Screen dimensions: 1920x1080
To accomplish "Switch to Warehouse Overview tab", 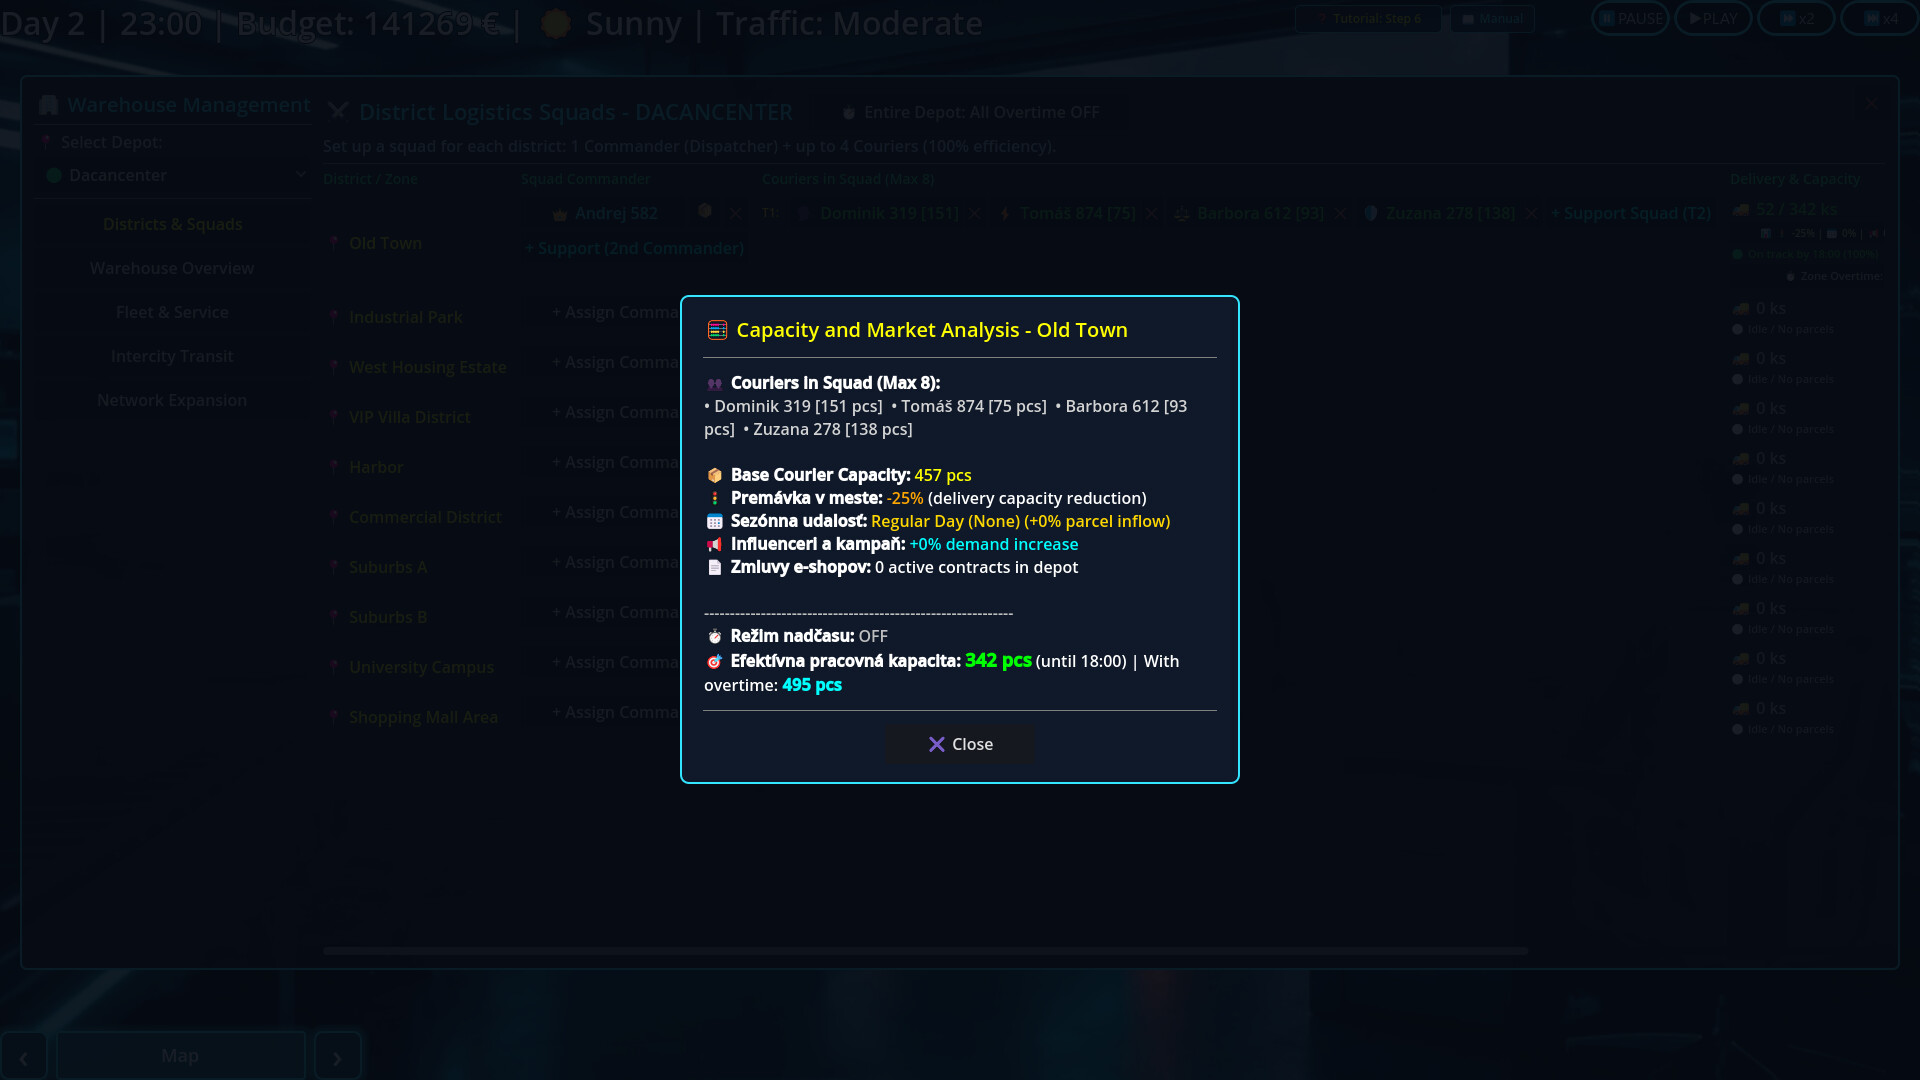I will (172, 268).
